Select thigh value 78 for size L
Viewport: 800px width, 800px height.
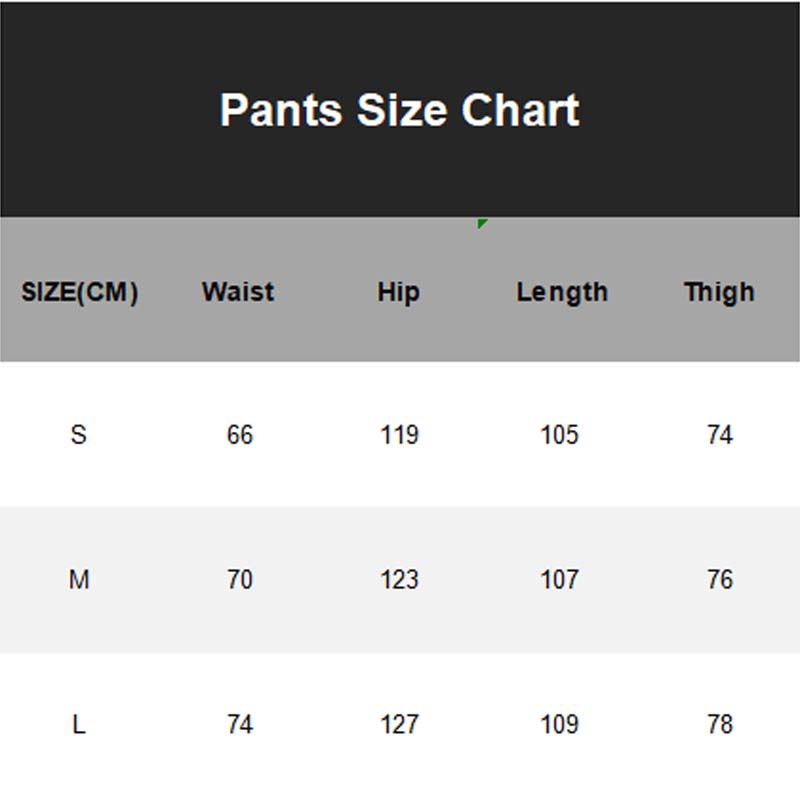click(x=720, y=724)
